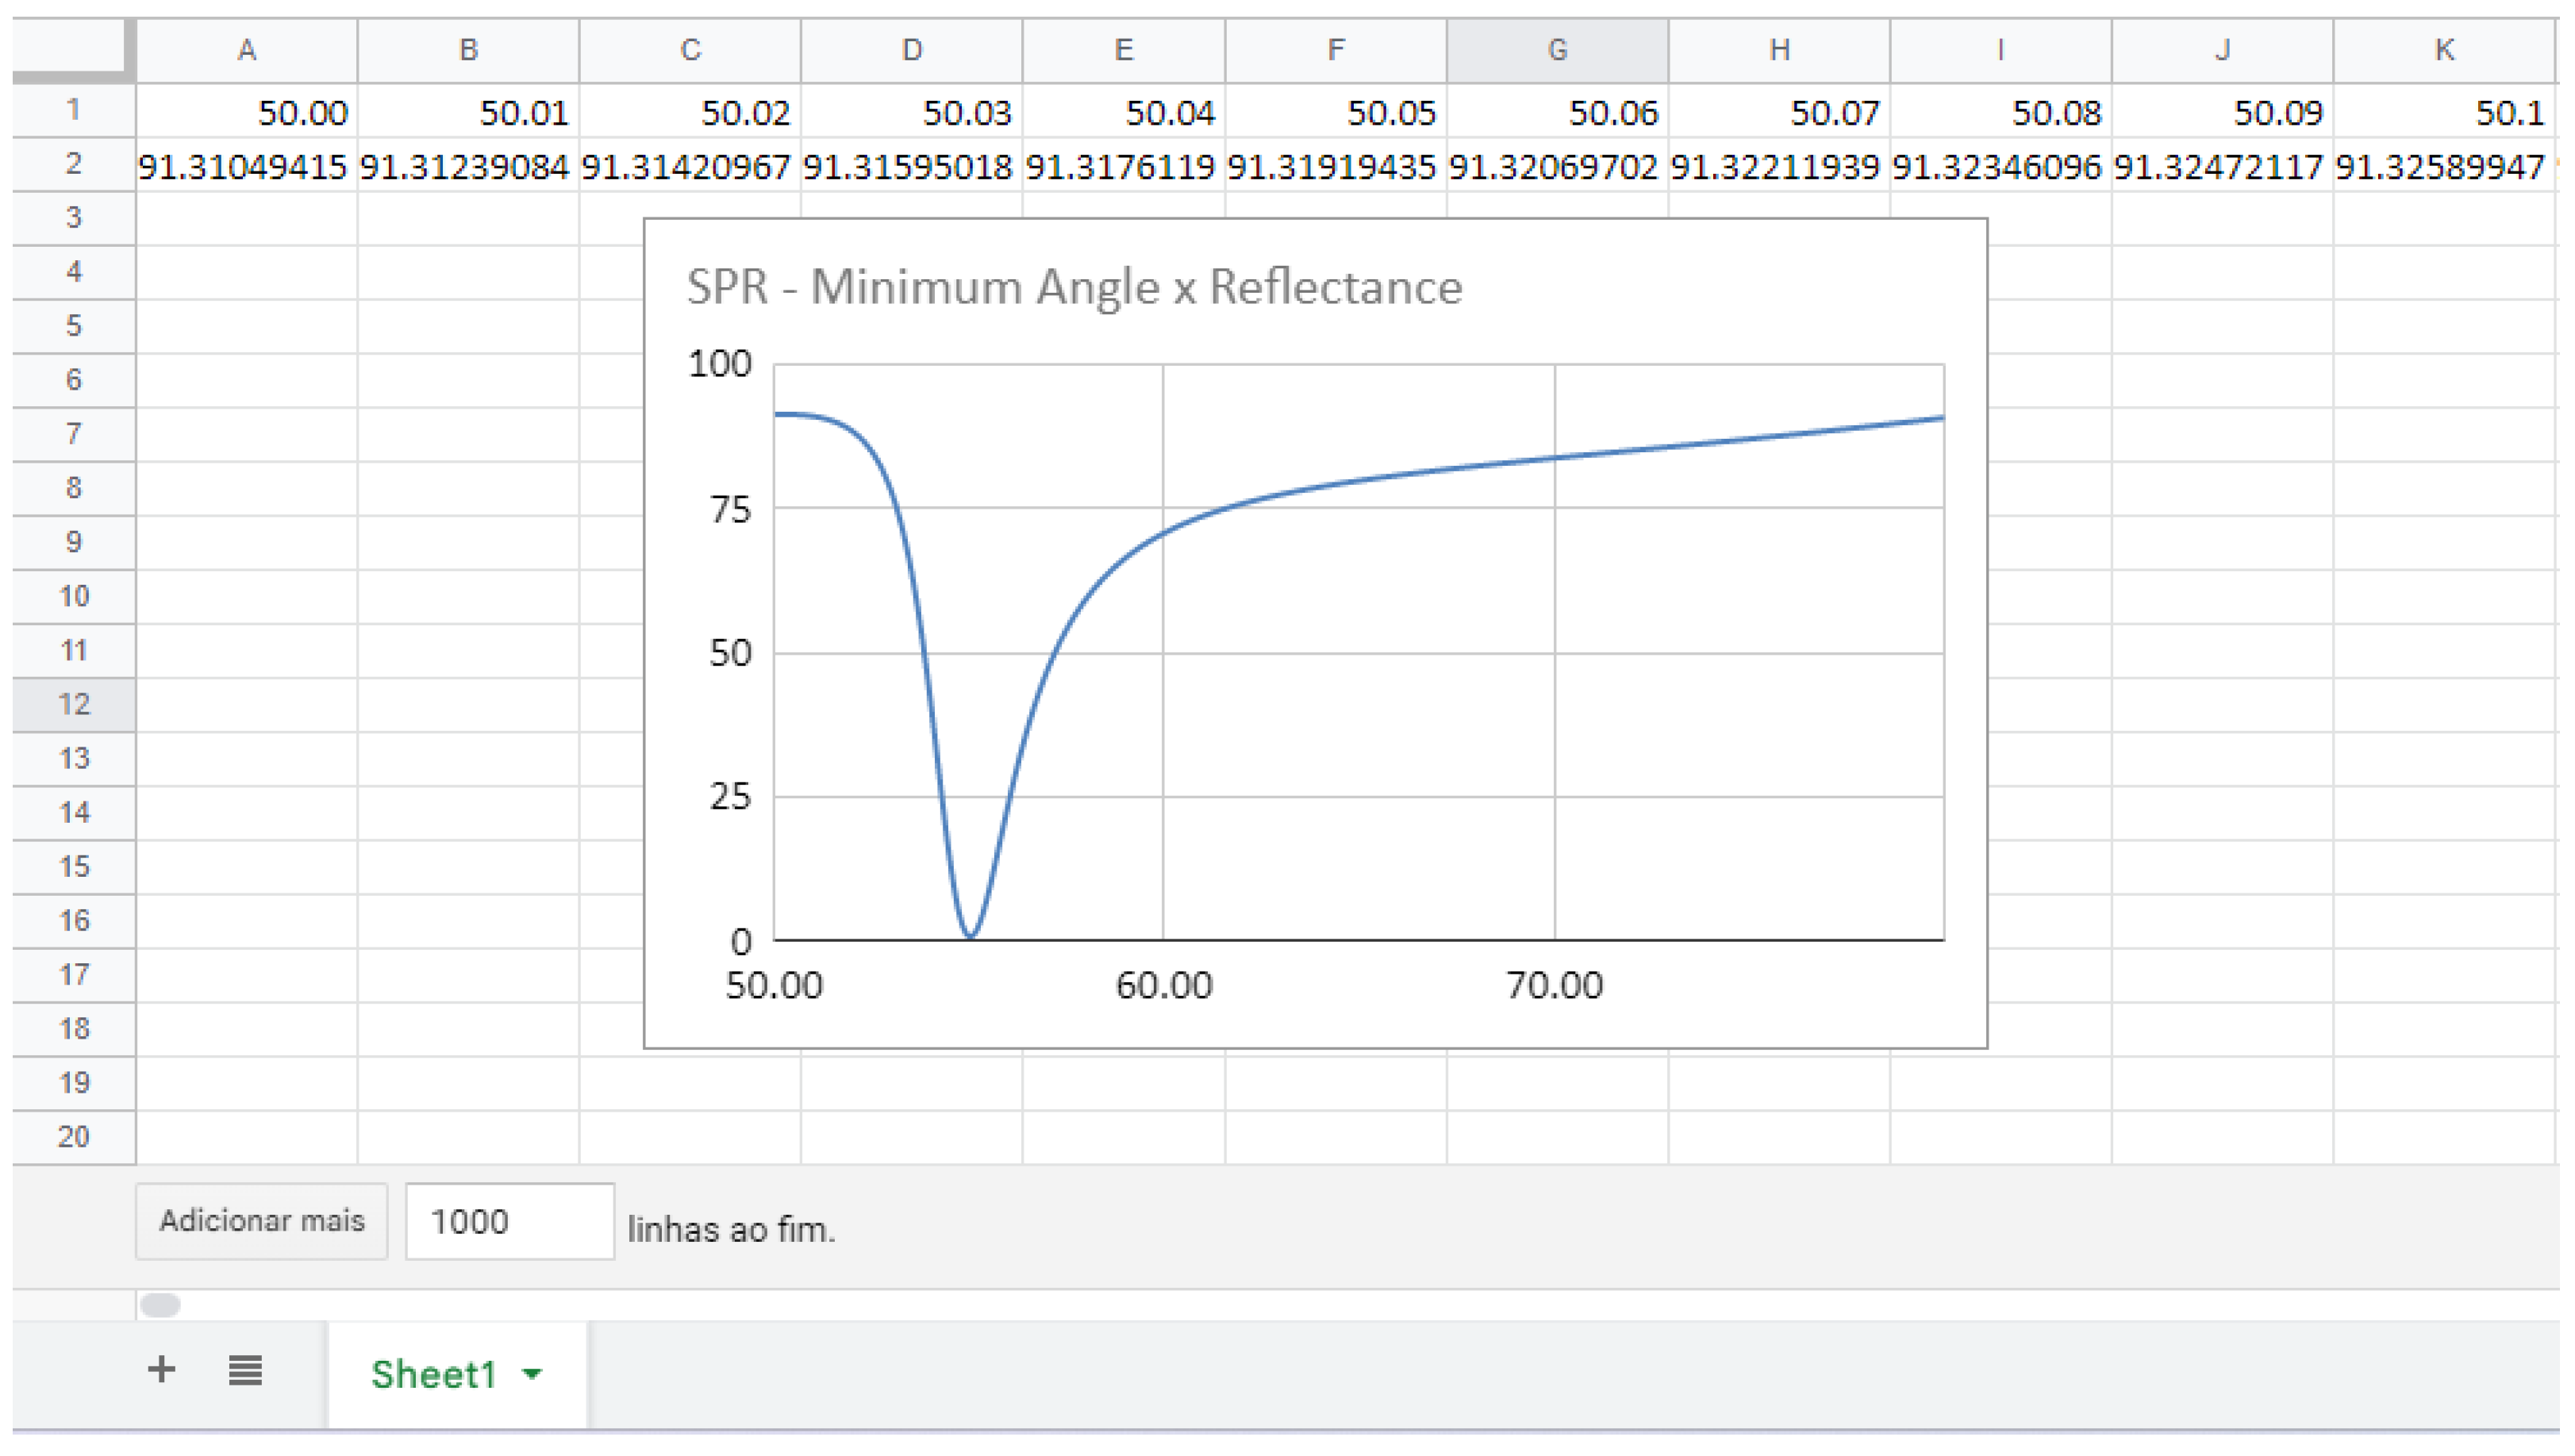Switch to the Sheet1 tab
2575x1456 pixels.
(433, 1375)
